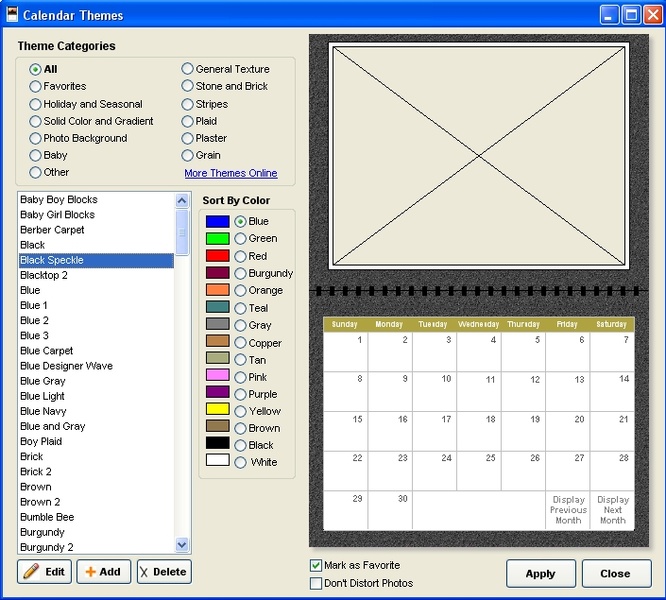Viewport: 666px width, 600px height.
Task: Click the theme list scrollbar thumb
Action: 182,232
